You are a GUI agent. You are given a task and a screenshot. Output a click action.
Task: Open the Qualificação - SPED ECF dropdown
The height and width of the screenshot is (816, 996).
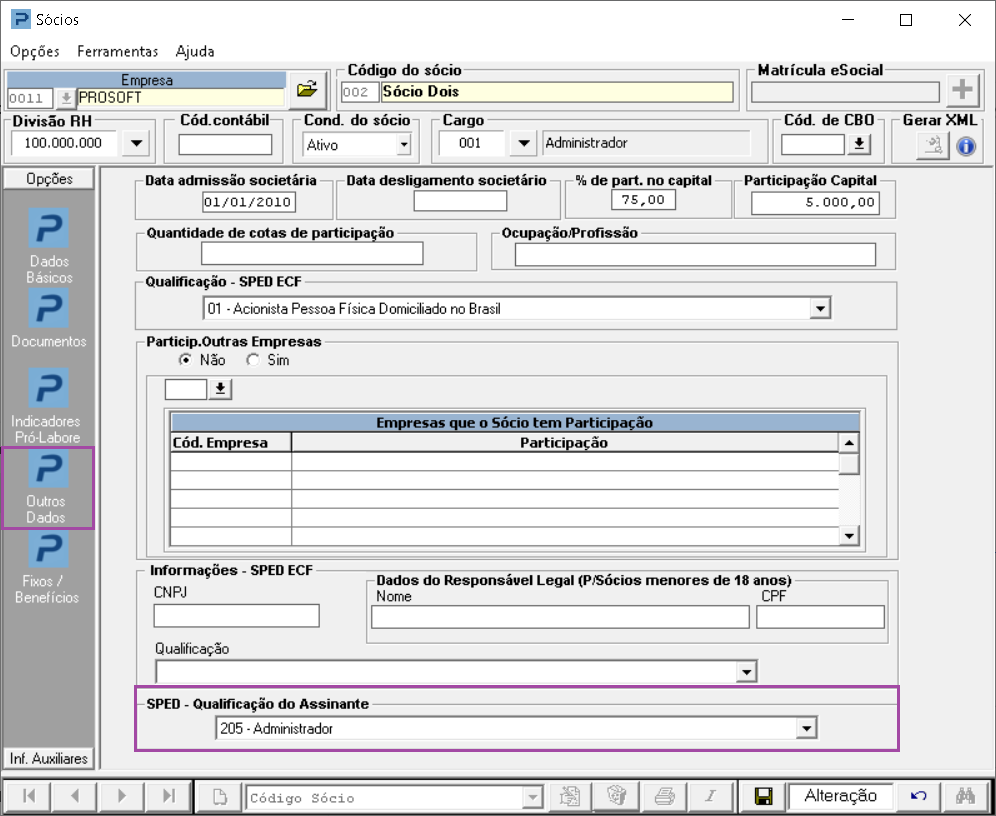point(820,309)
